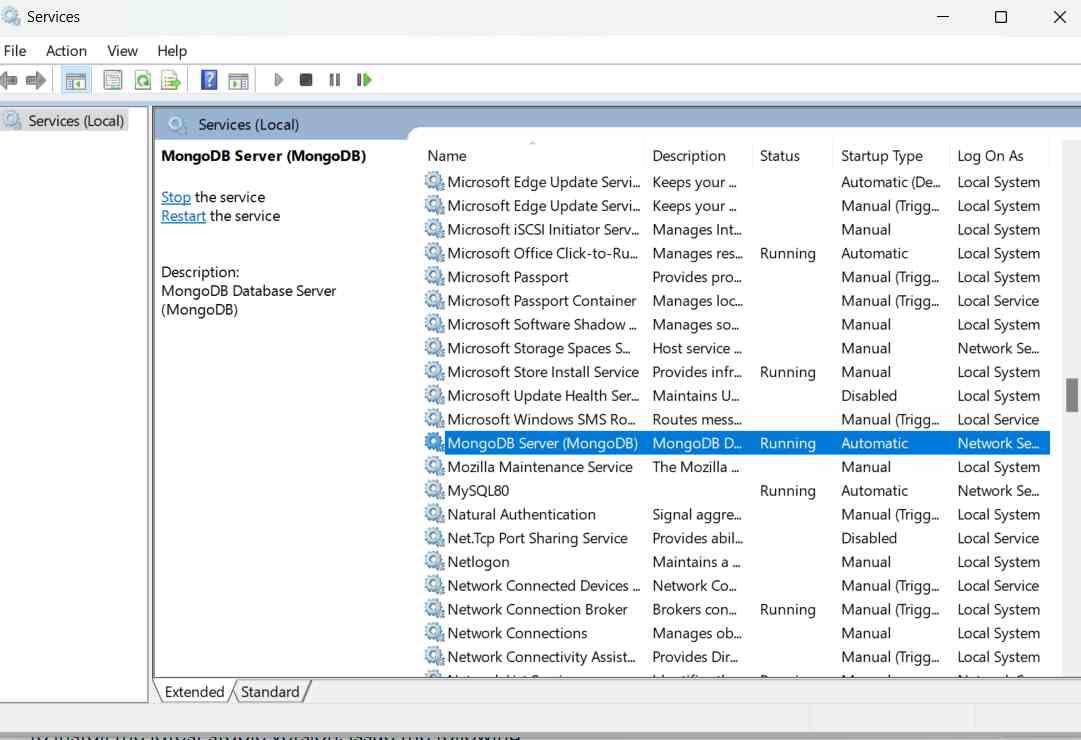Select the Network Connections service name
Viewport: 1081px width, 740px height.
pyautogui.click(x=517, y=632)
